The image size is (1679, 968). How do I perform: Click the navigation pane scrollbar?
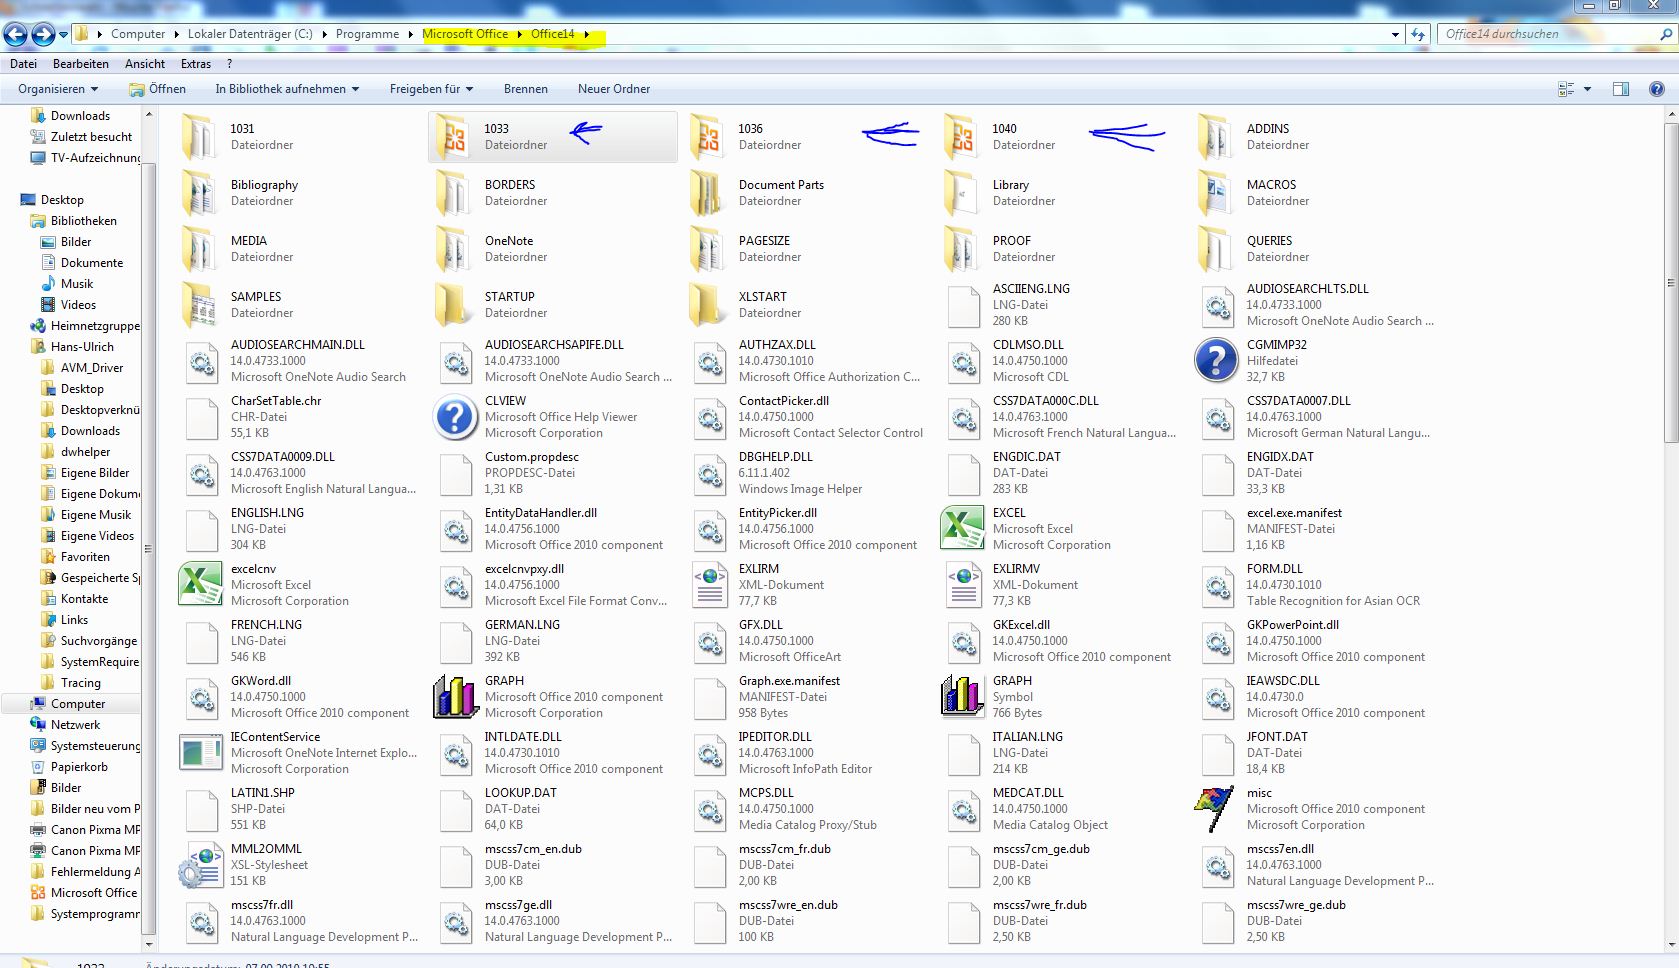(149, 547)
